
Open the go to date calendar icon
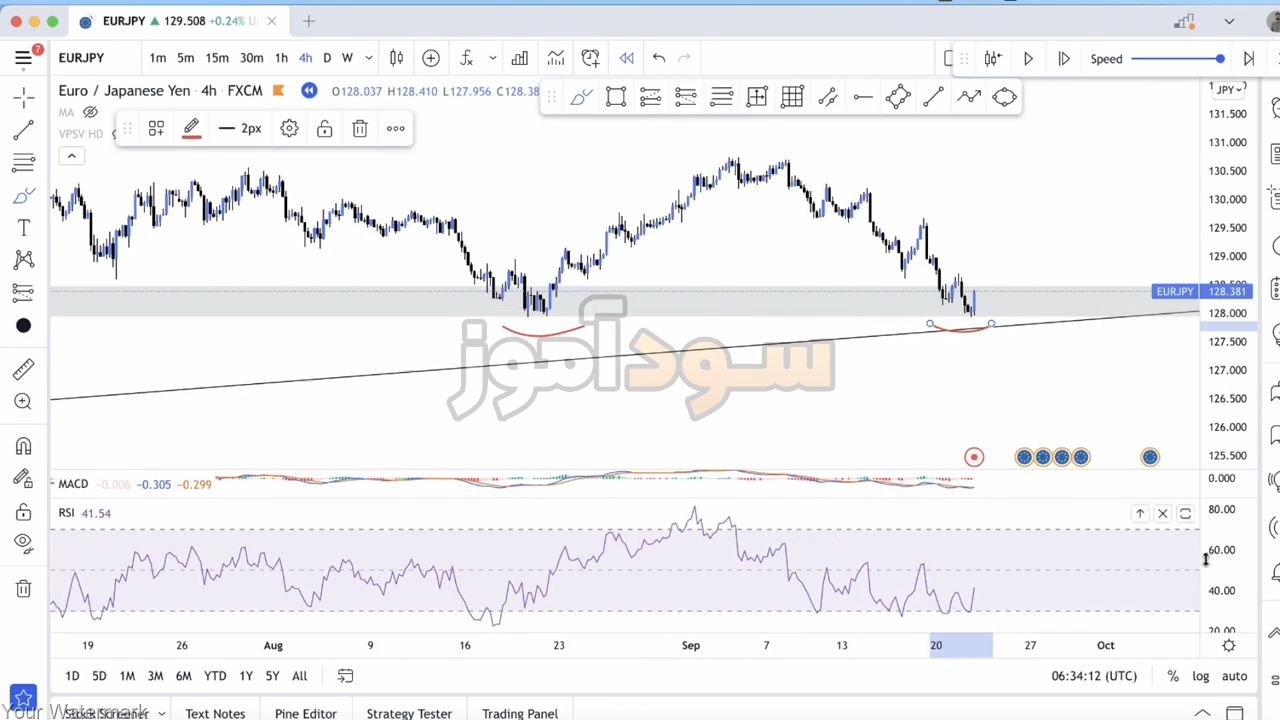coord(345,676)
